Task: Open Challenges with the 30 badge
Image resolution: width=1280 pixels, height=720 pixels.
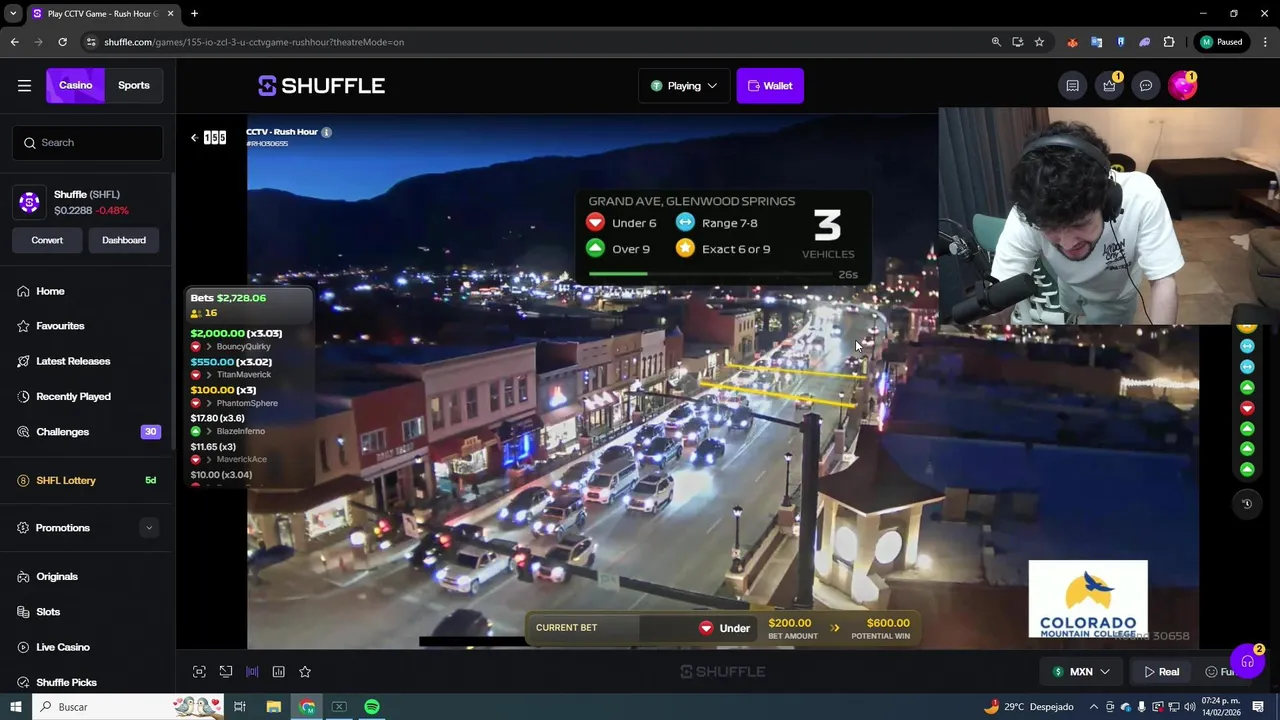Action: tap(88, 432)
